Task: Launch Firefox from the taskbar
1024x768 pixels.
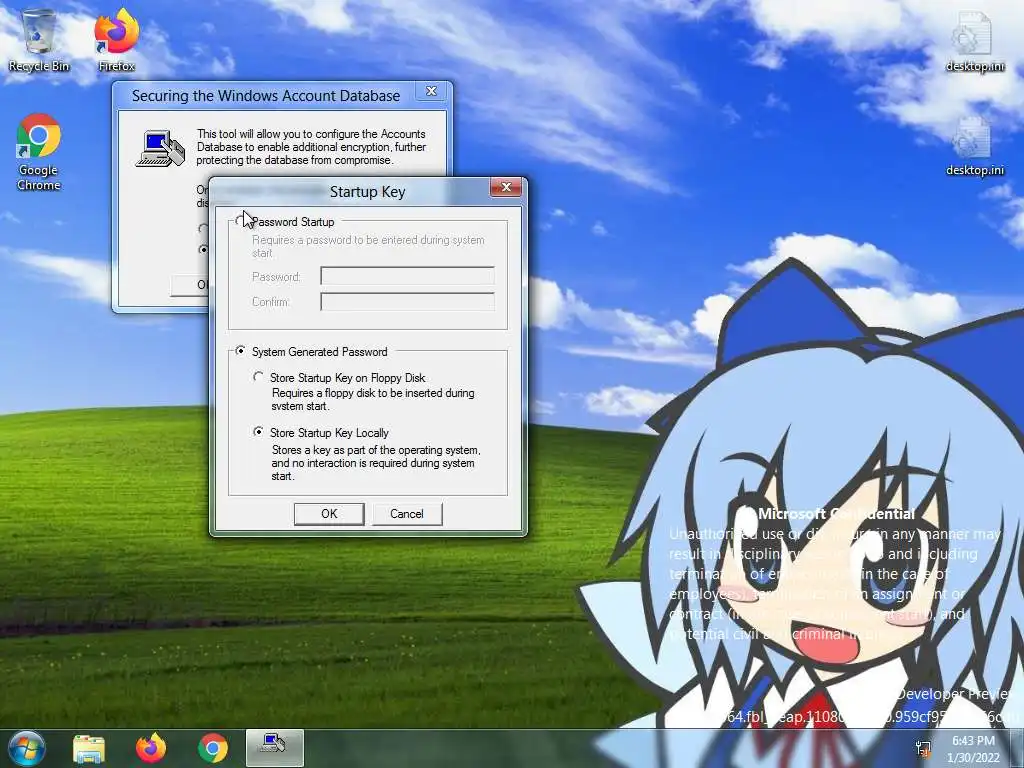Action: pos(151,748)
